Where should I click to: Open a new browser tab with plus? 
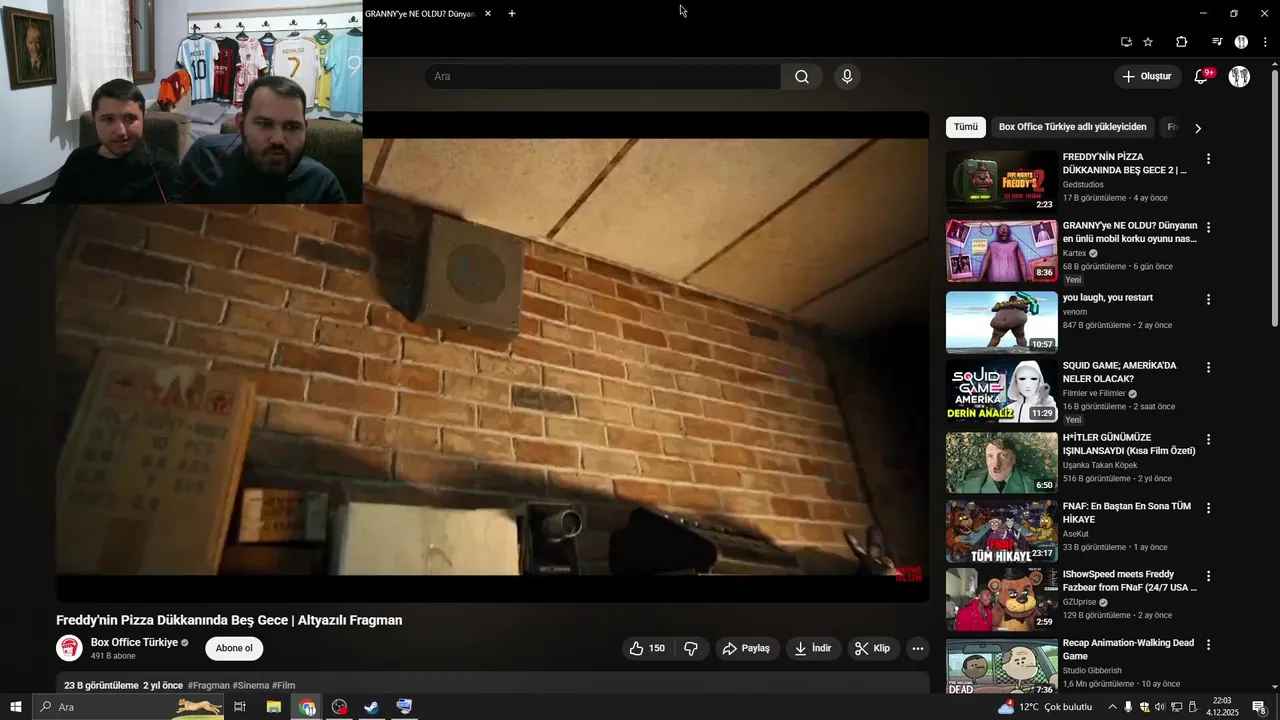tap(512, 14)
